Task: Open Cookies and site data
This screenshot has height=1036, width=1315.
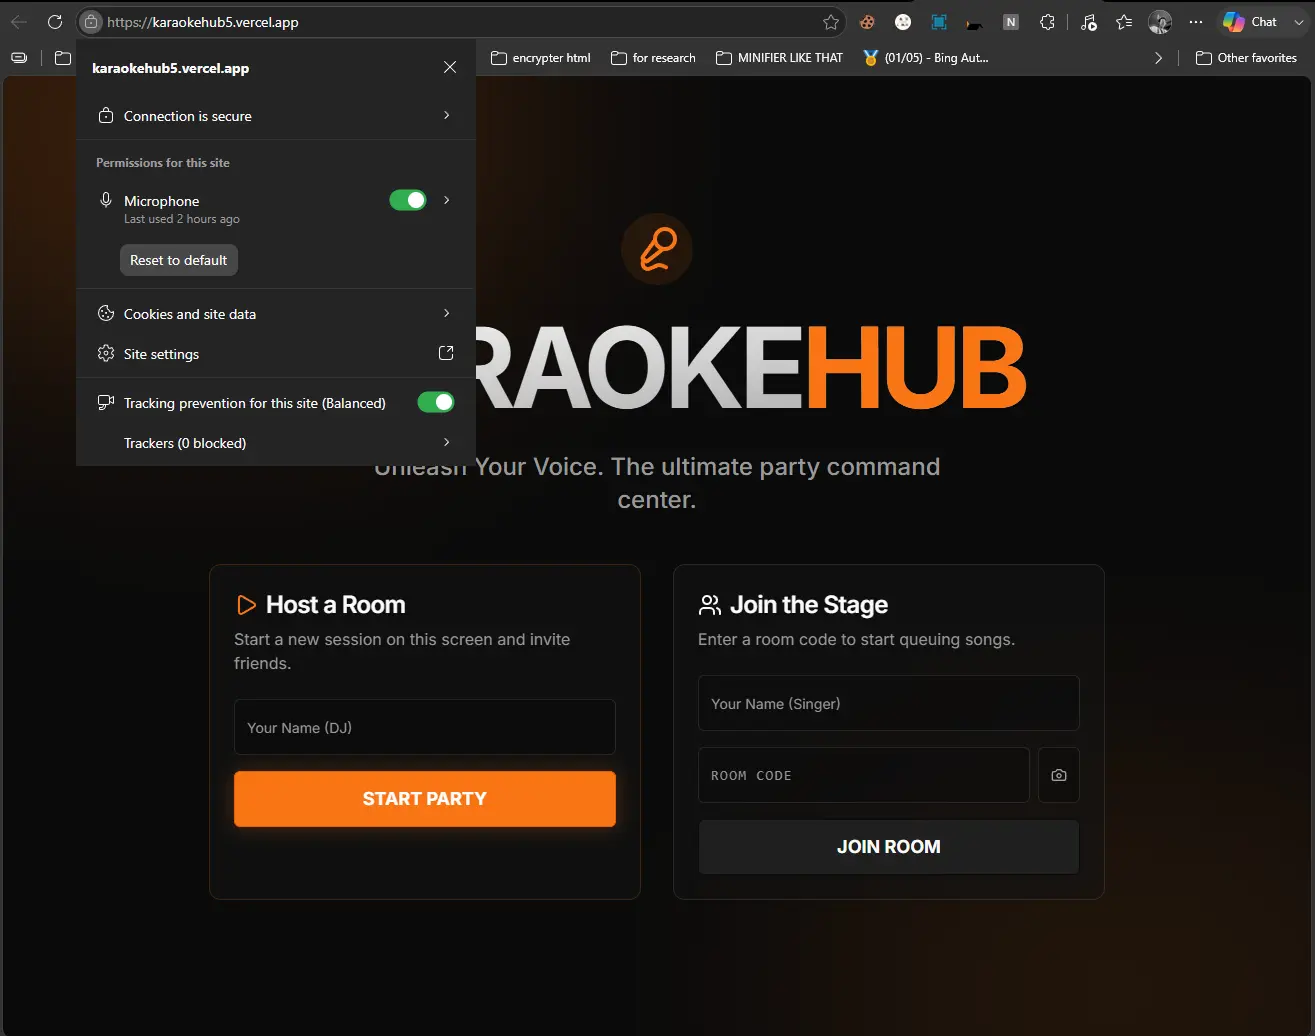Action: click(275, 314)
